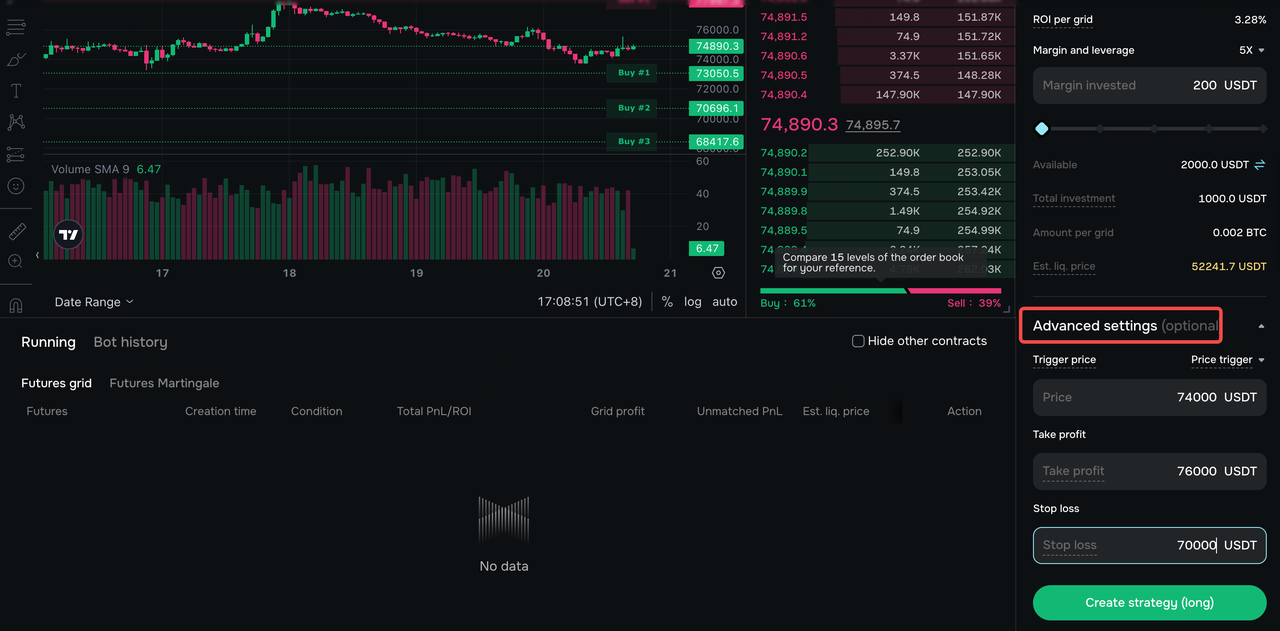Viewport: 1280px width, 631px height.
Task: Toggle the magnet snap mode
Action: point(16,305)
